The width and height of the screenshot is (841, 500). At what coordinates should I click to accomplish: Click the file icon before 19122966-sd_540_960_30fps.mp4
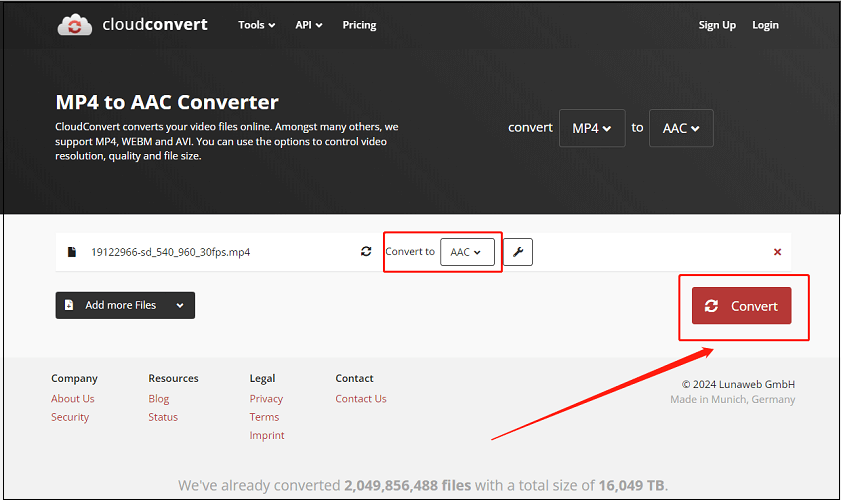point(71,252)
